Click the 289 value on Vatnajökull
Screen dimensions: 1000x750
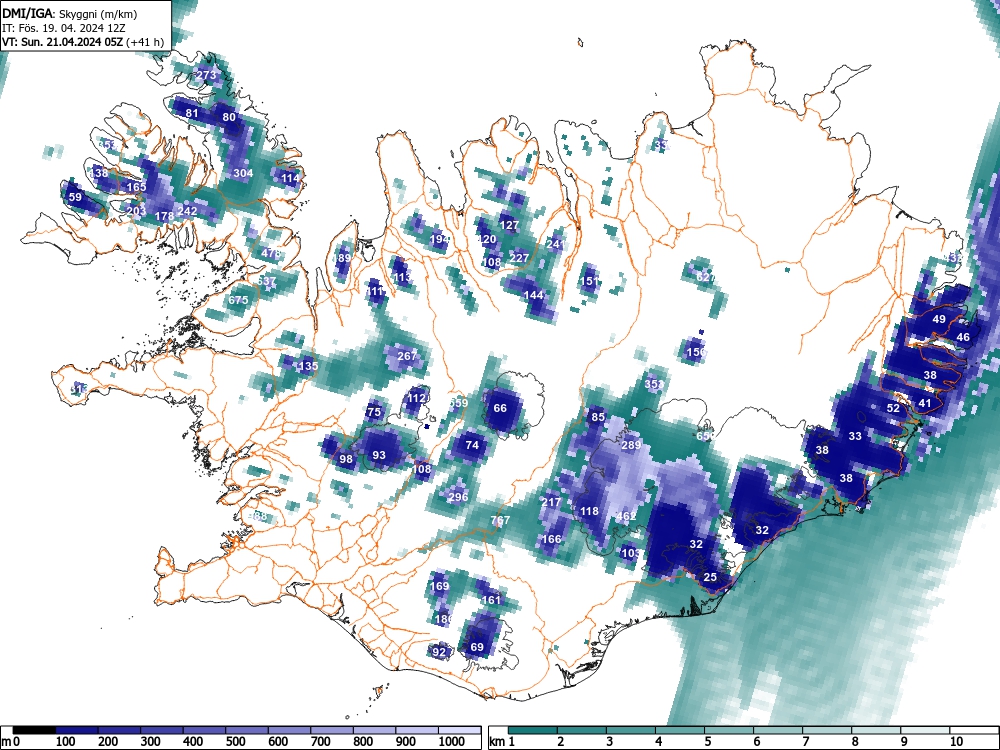tap(631, 445)
